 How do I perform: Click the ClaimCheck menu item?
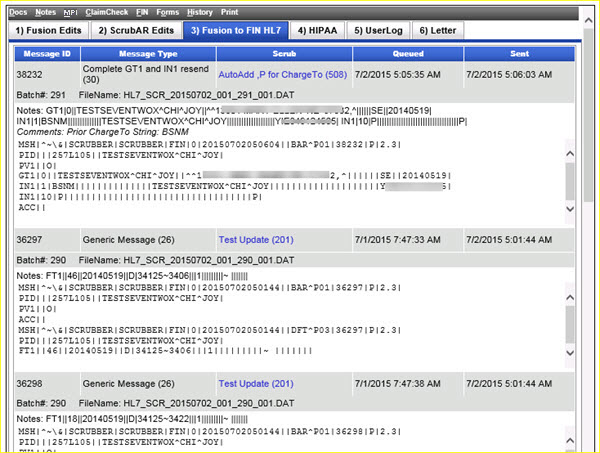(x=109, y=12)
